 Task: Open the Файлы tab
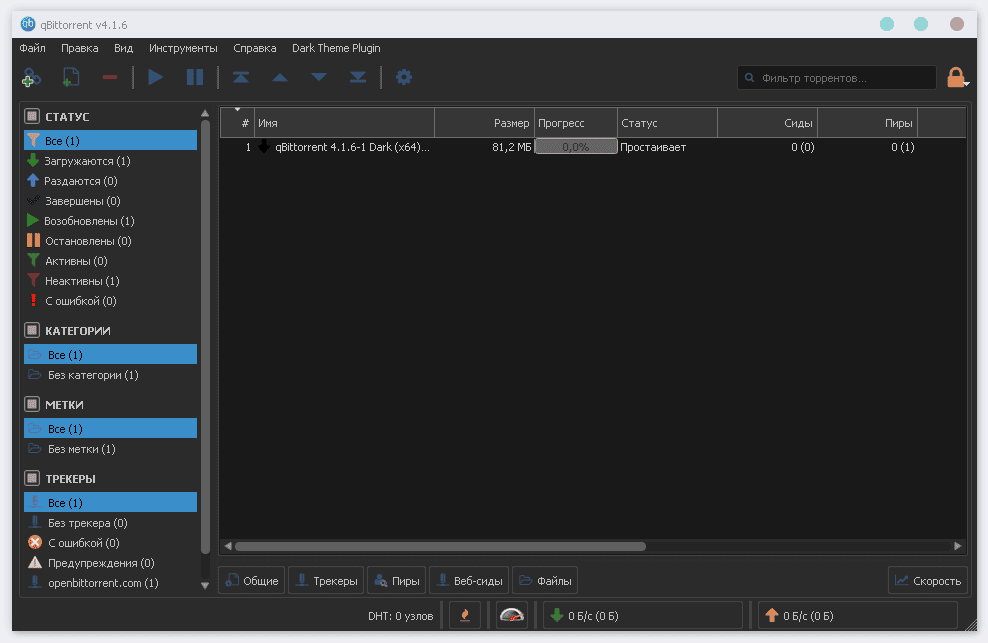pyautogui.click(x=545, y=581)
